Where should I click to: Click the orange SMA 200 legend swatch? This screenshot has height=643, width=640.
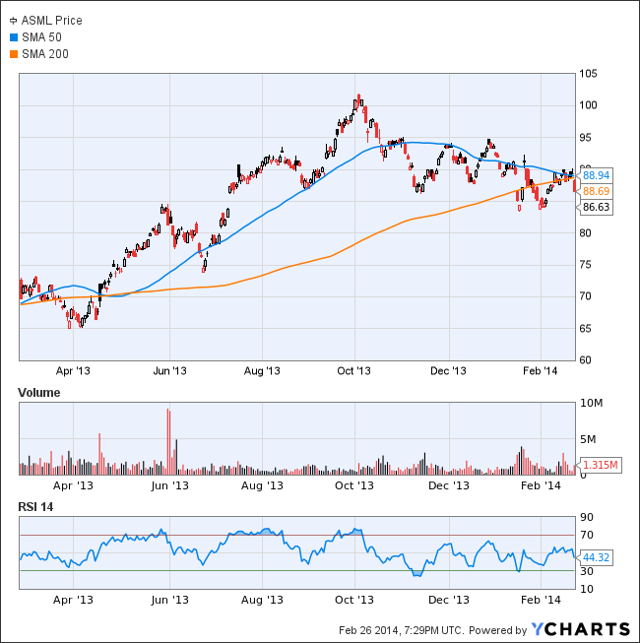[x=14, y=54]
